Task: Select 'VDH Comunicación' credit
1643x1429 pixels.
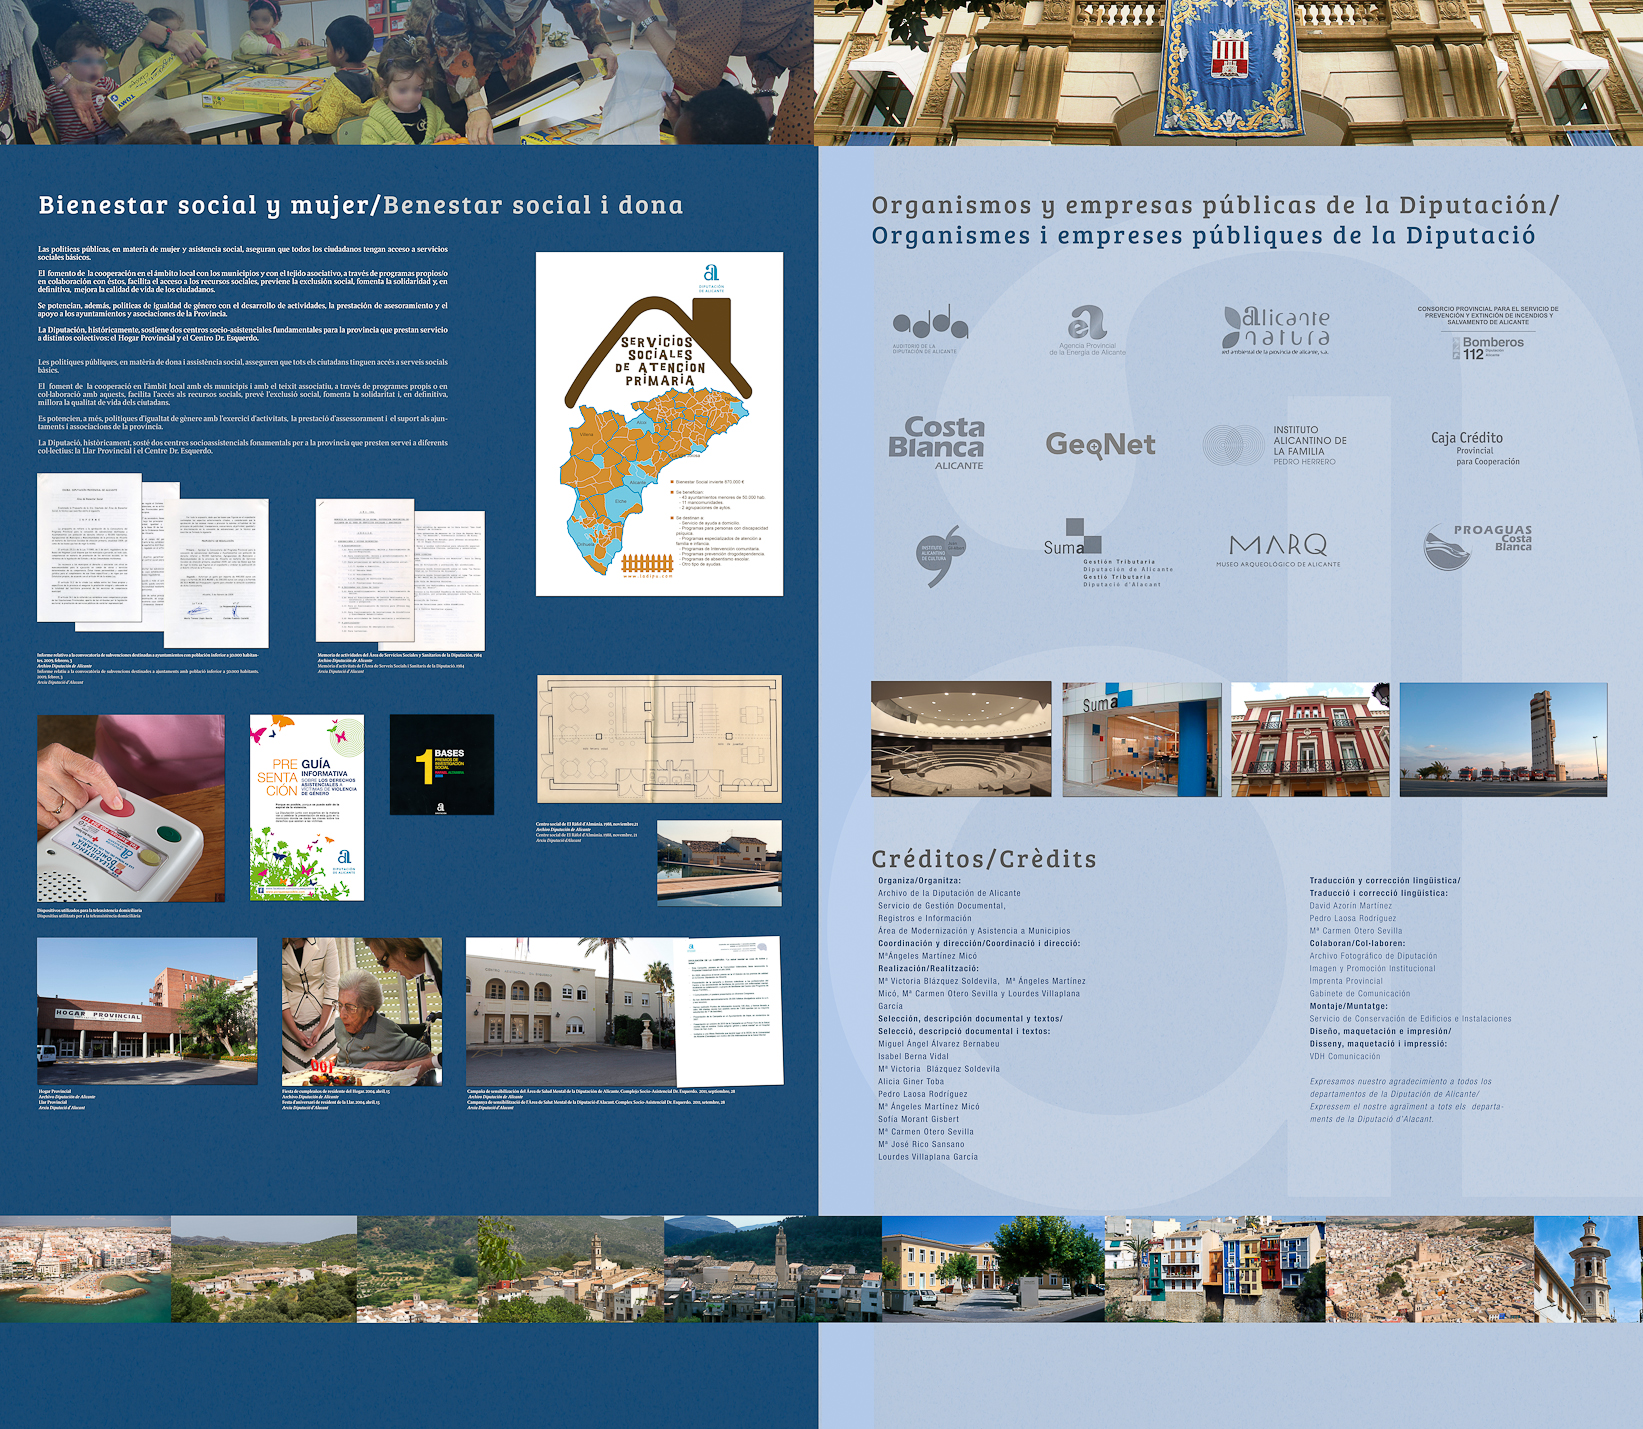Action: click(x=1345, y=1056)
